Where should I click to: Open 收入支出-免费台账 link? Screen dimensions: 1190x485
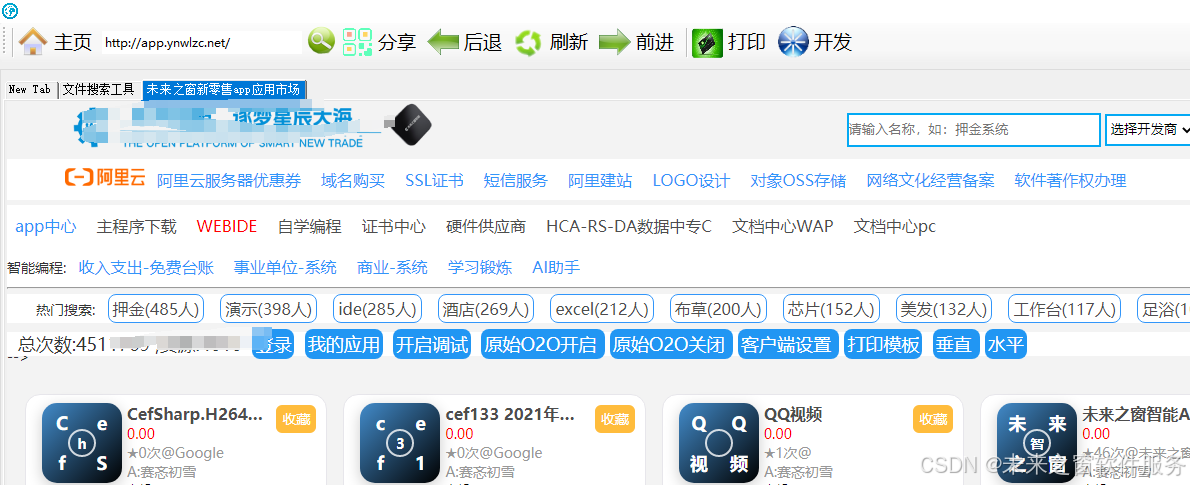tap(146, 267)
